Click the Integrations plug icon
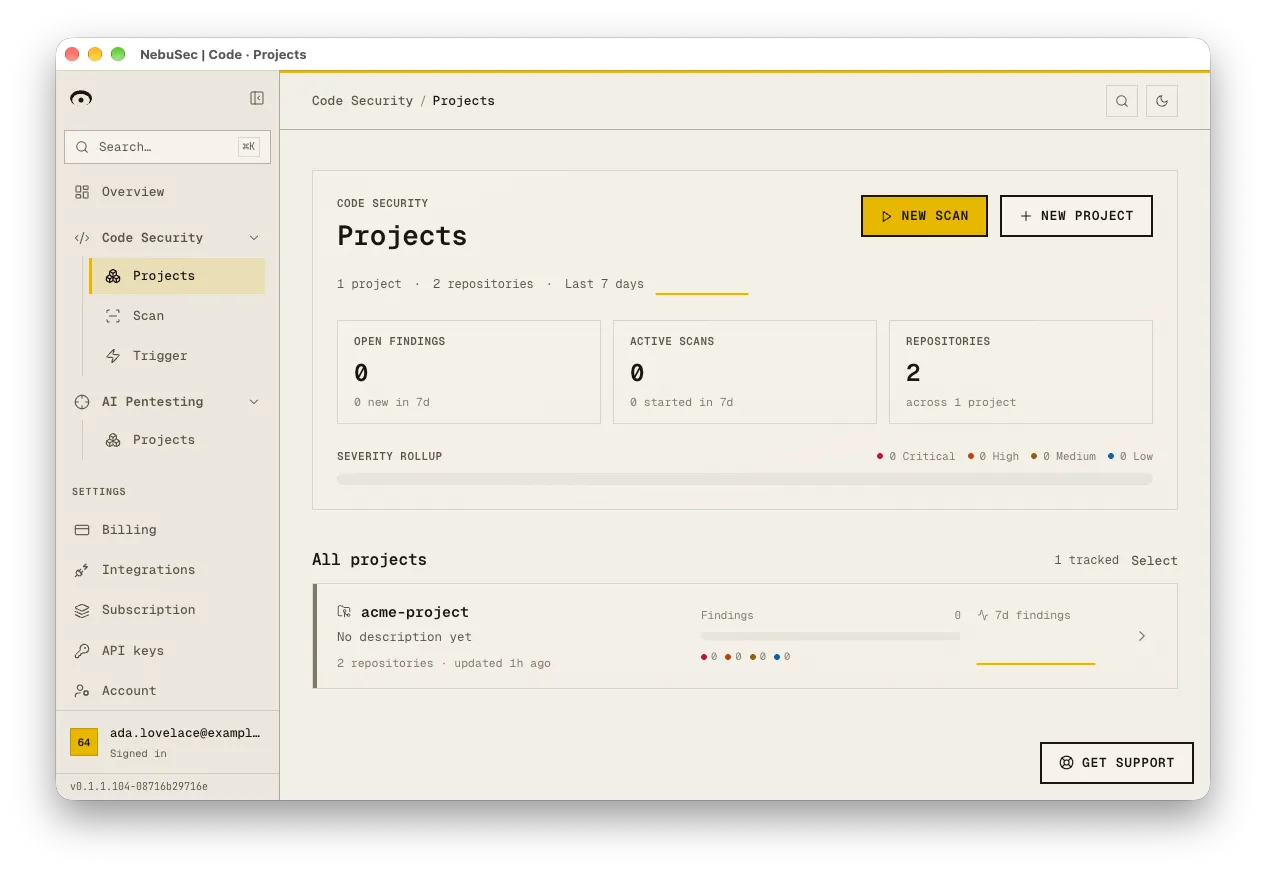 tap(82, 570)
